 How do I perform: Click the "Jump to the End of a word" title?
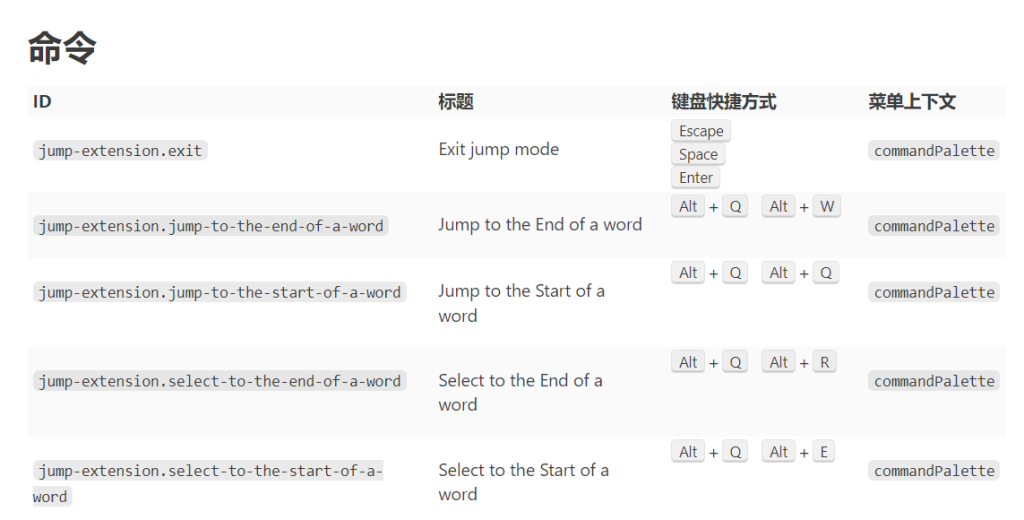(539, 225)
